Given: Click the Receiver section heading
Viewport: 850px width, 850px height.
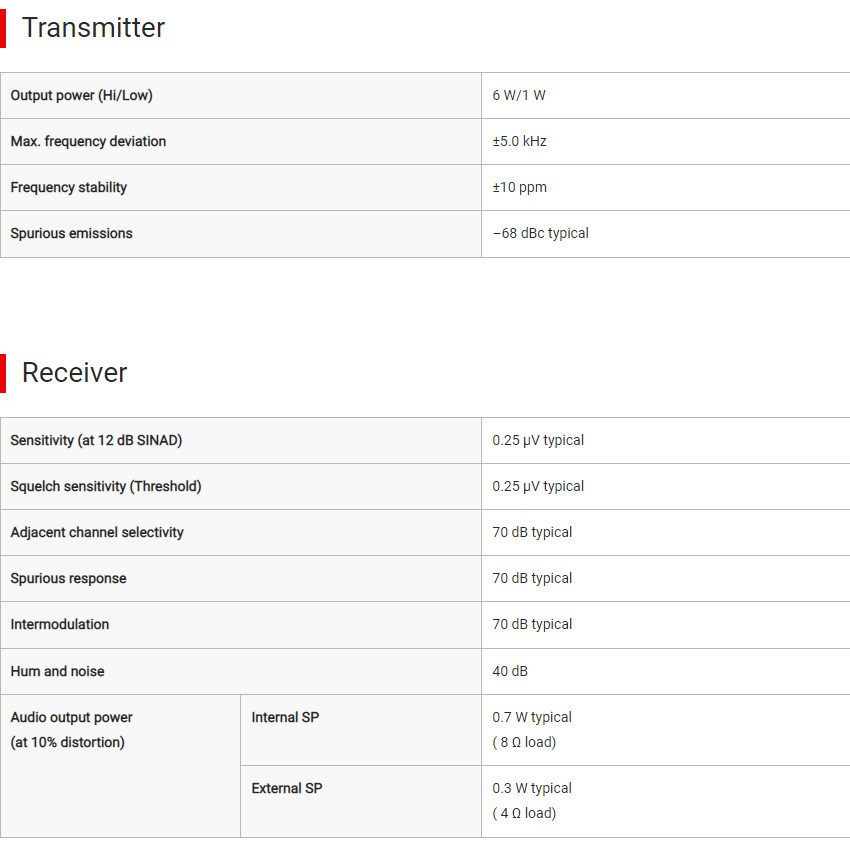Looking at the screenshot, I should [74, 373].
